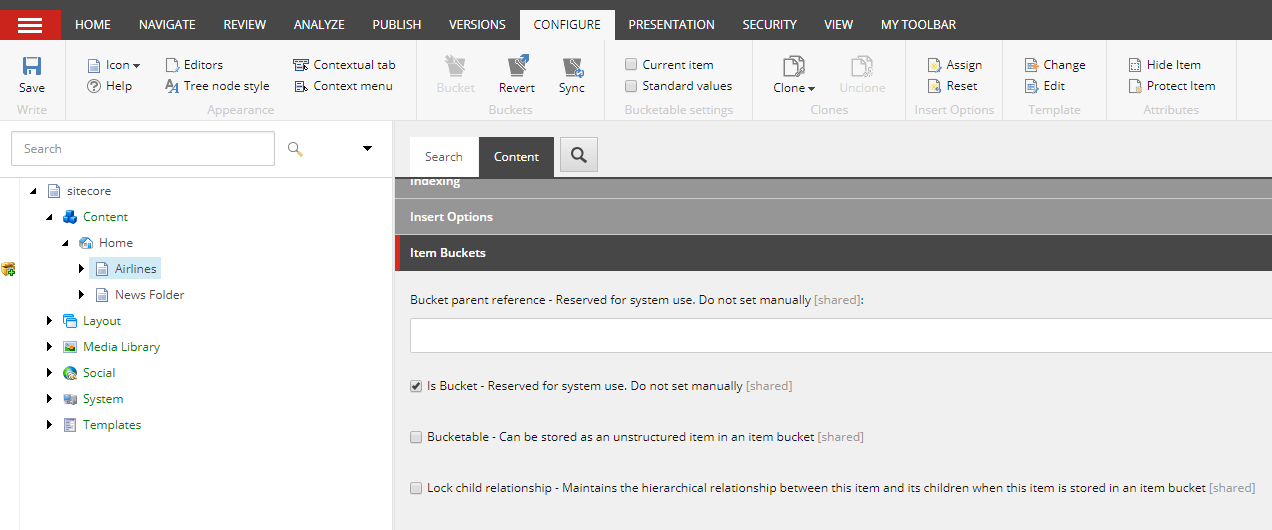Open the MY TOOLBAR ribbon tab

tap(918, 24)
